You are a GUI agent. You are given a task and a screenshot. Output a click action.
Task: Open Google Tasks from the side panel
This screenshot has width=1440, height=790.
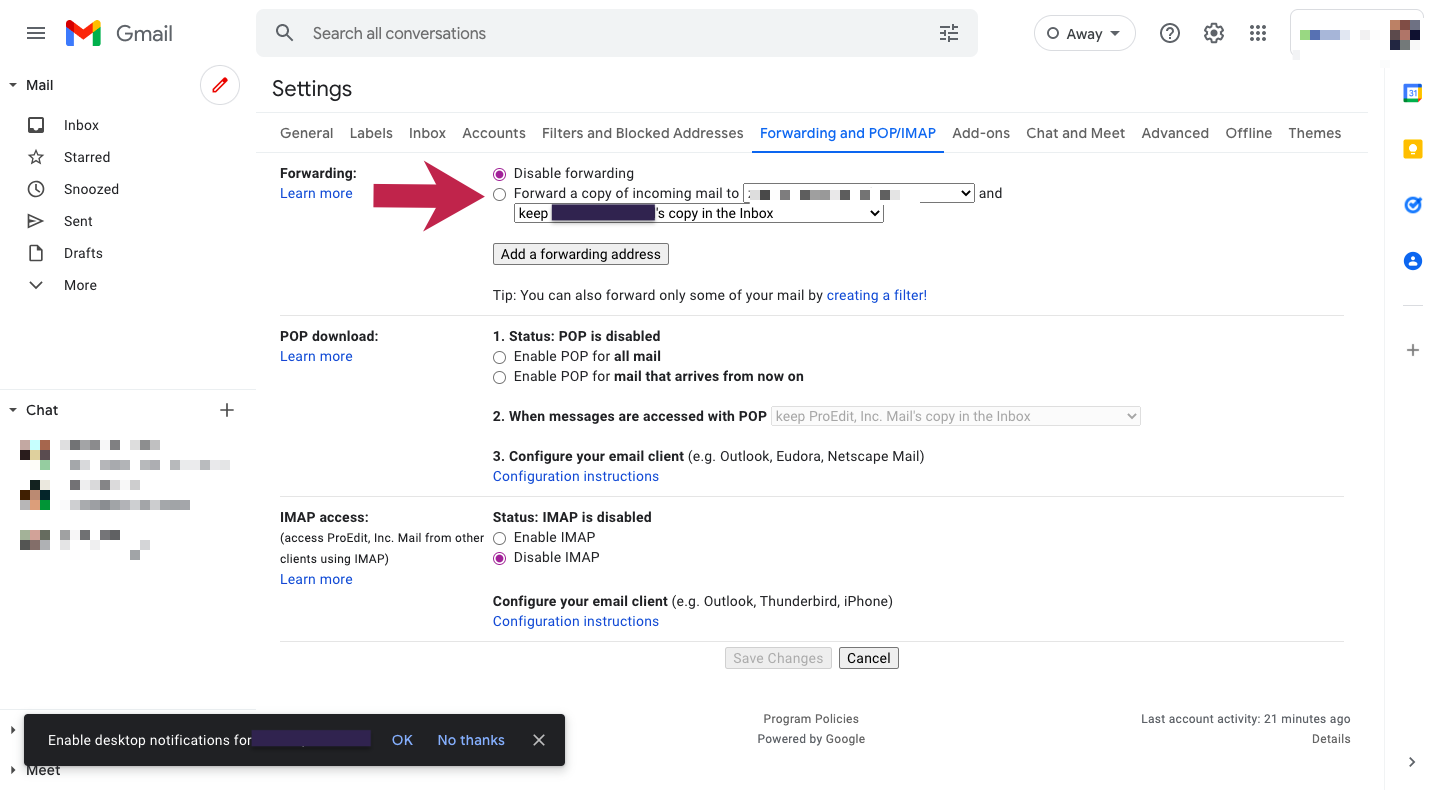tap(1412, 204)
